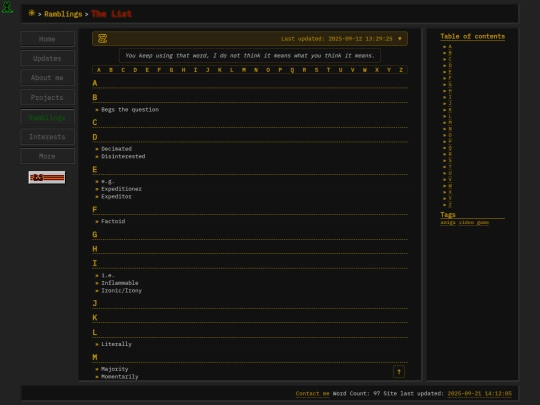Click 'Expeditioner' entry
The height and width of the screenshot is (405, 540).
click(121, 189)
